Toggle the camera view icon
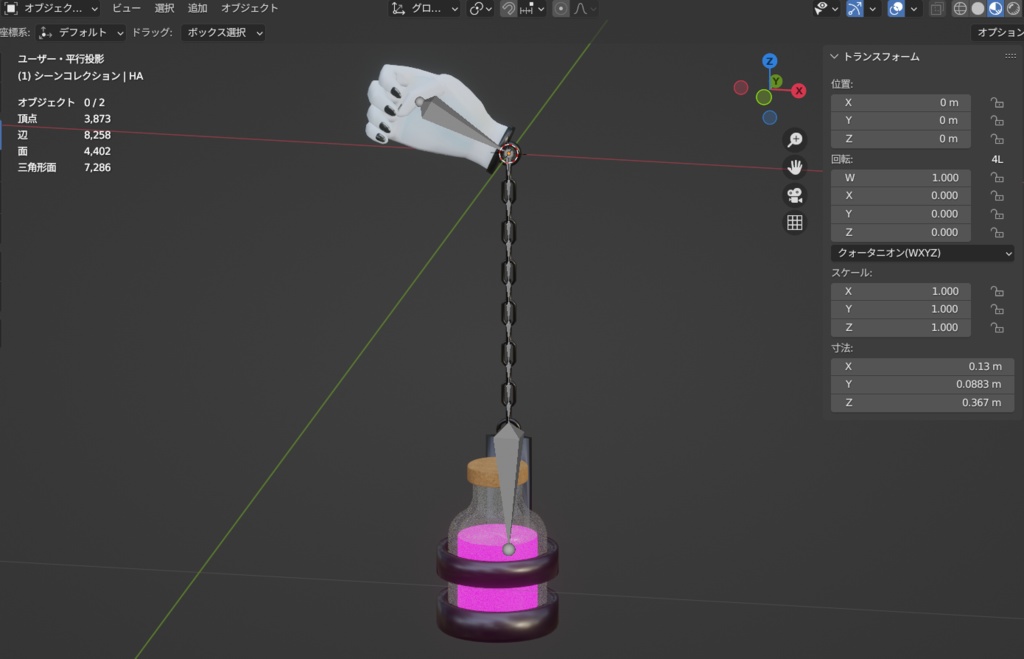1024x659 pixels. [795, 195]
